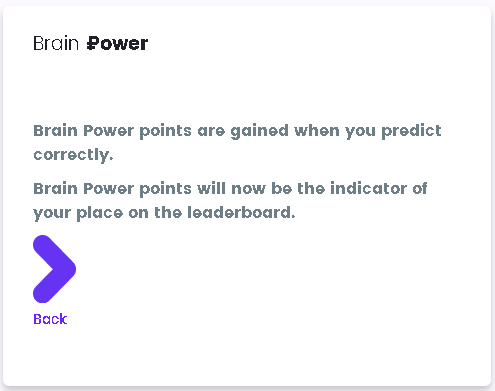Viewport: 495px width, 391px height.
Task: Click the word indicator in second paragraph
Action: tap(368, 188)
